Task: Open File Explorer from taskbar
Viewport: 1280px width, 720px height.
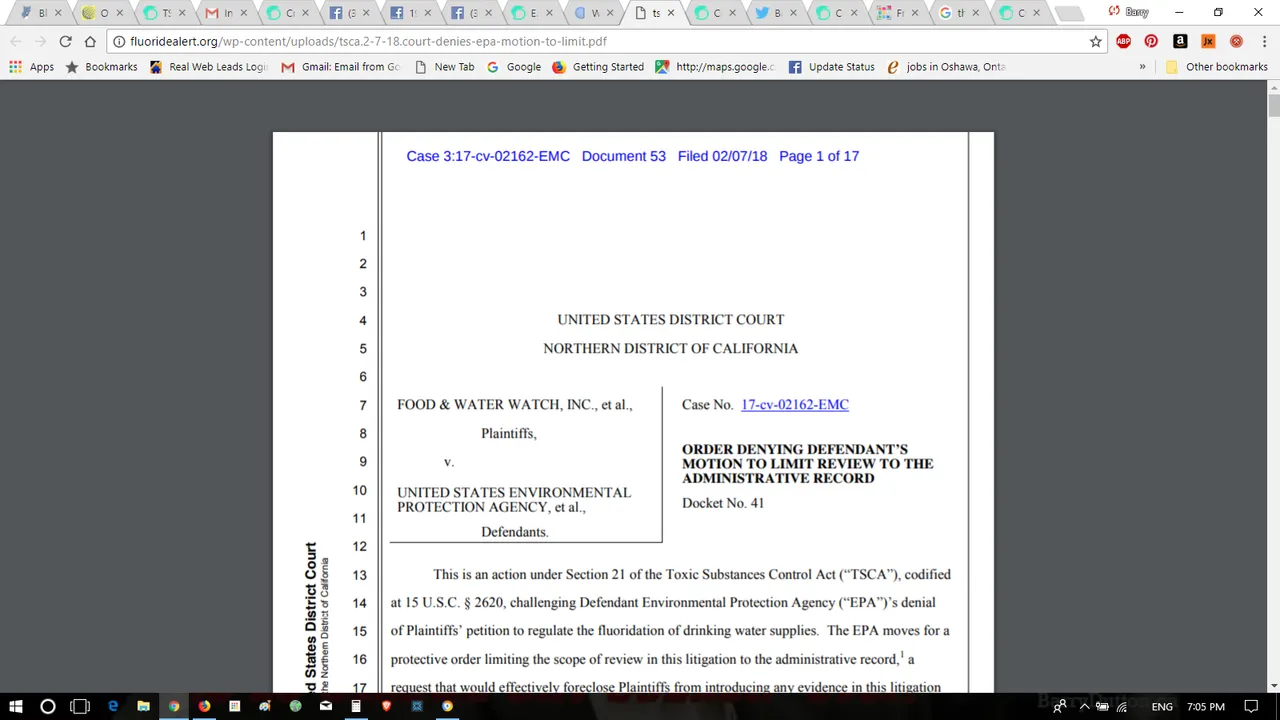Action: tap(143, 706)
